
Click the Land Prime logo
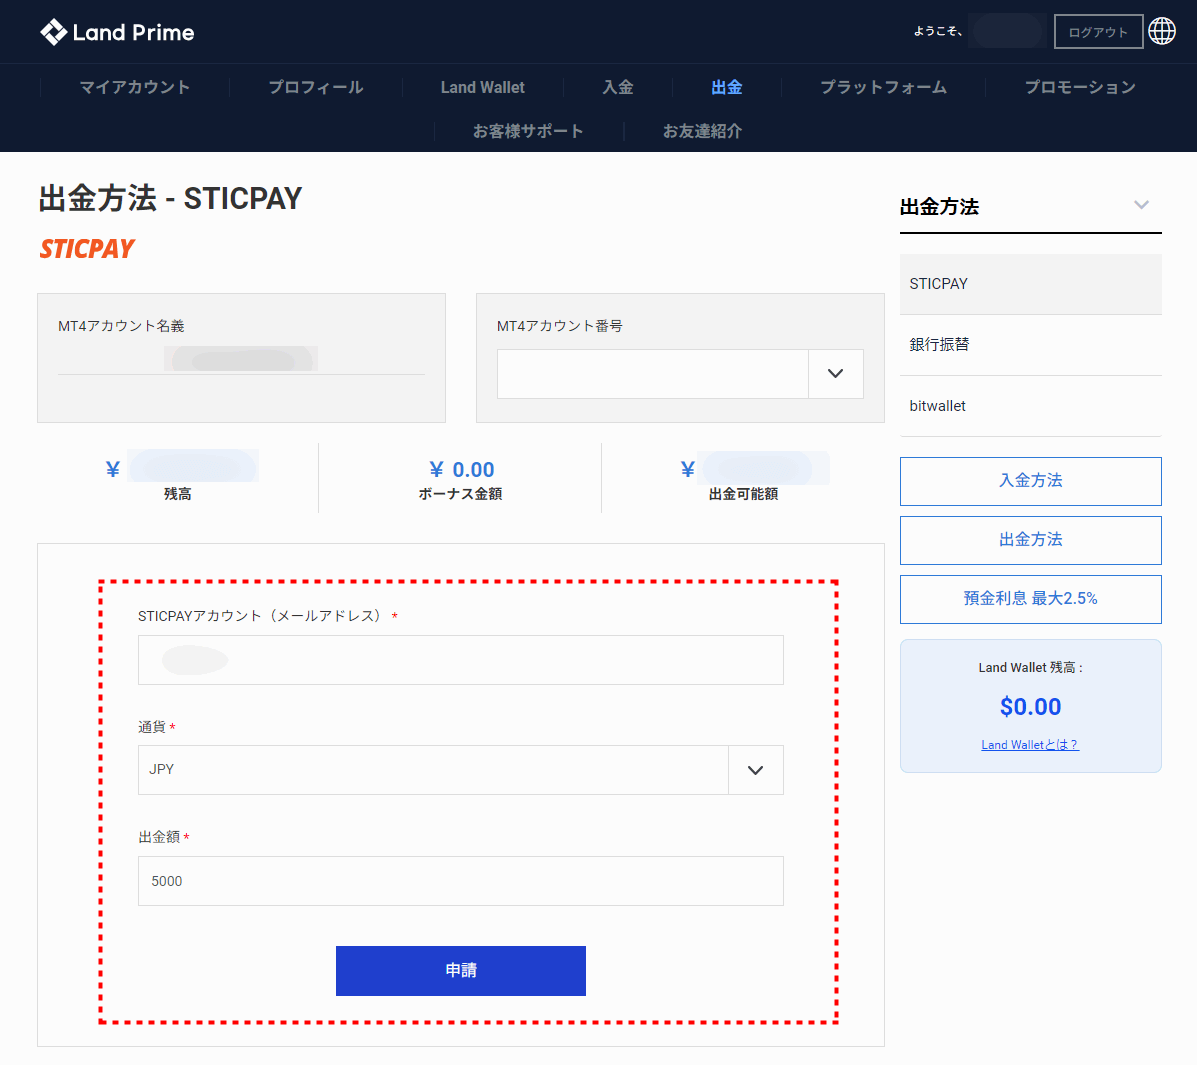click(117, 32)
